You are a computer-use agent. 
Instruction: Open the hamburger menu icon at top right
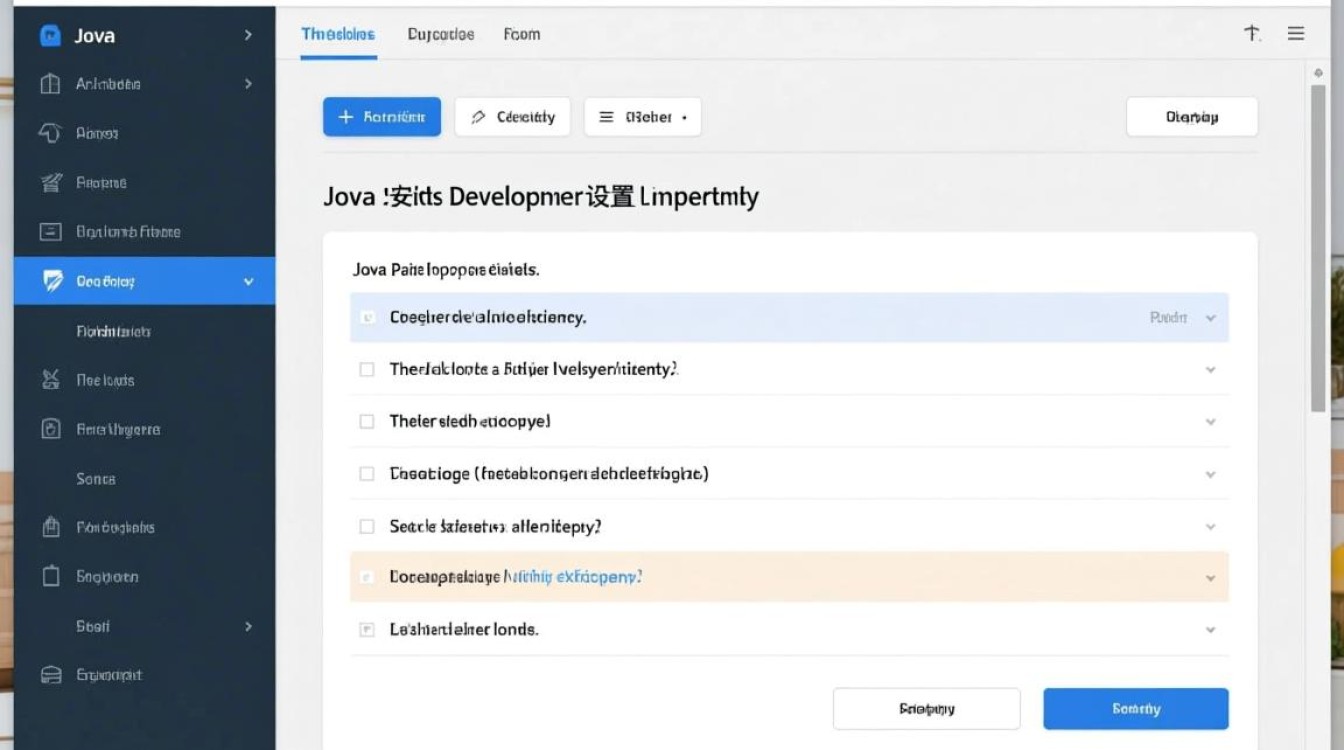click(1296, 34)
